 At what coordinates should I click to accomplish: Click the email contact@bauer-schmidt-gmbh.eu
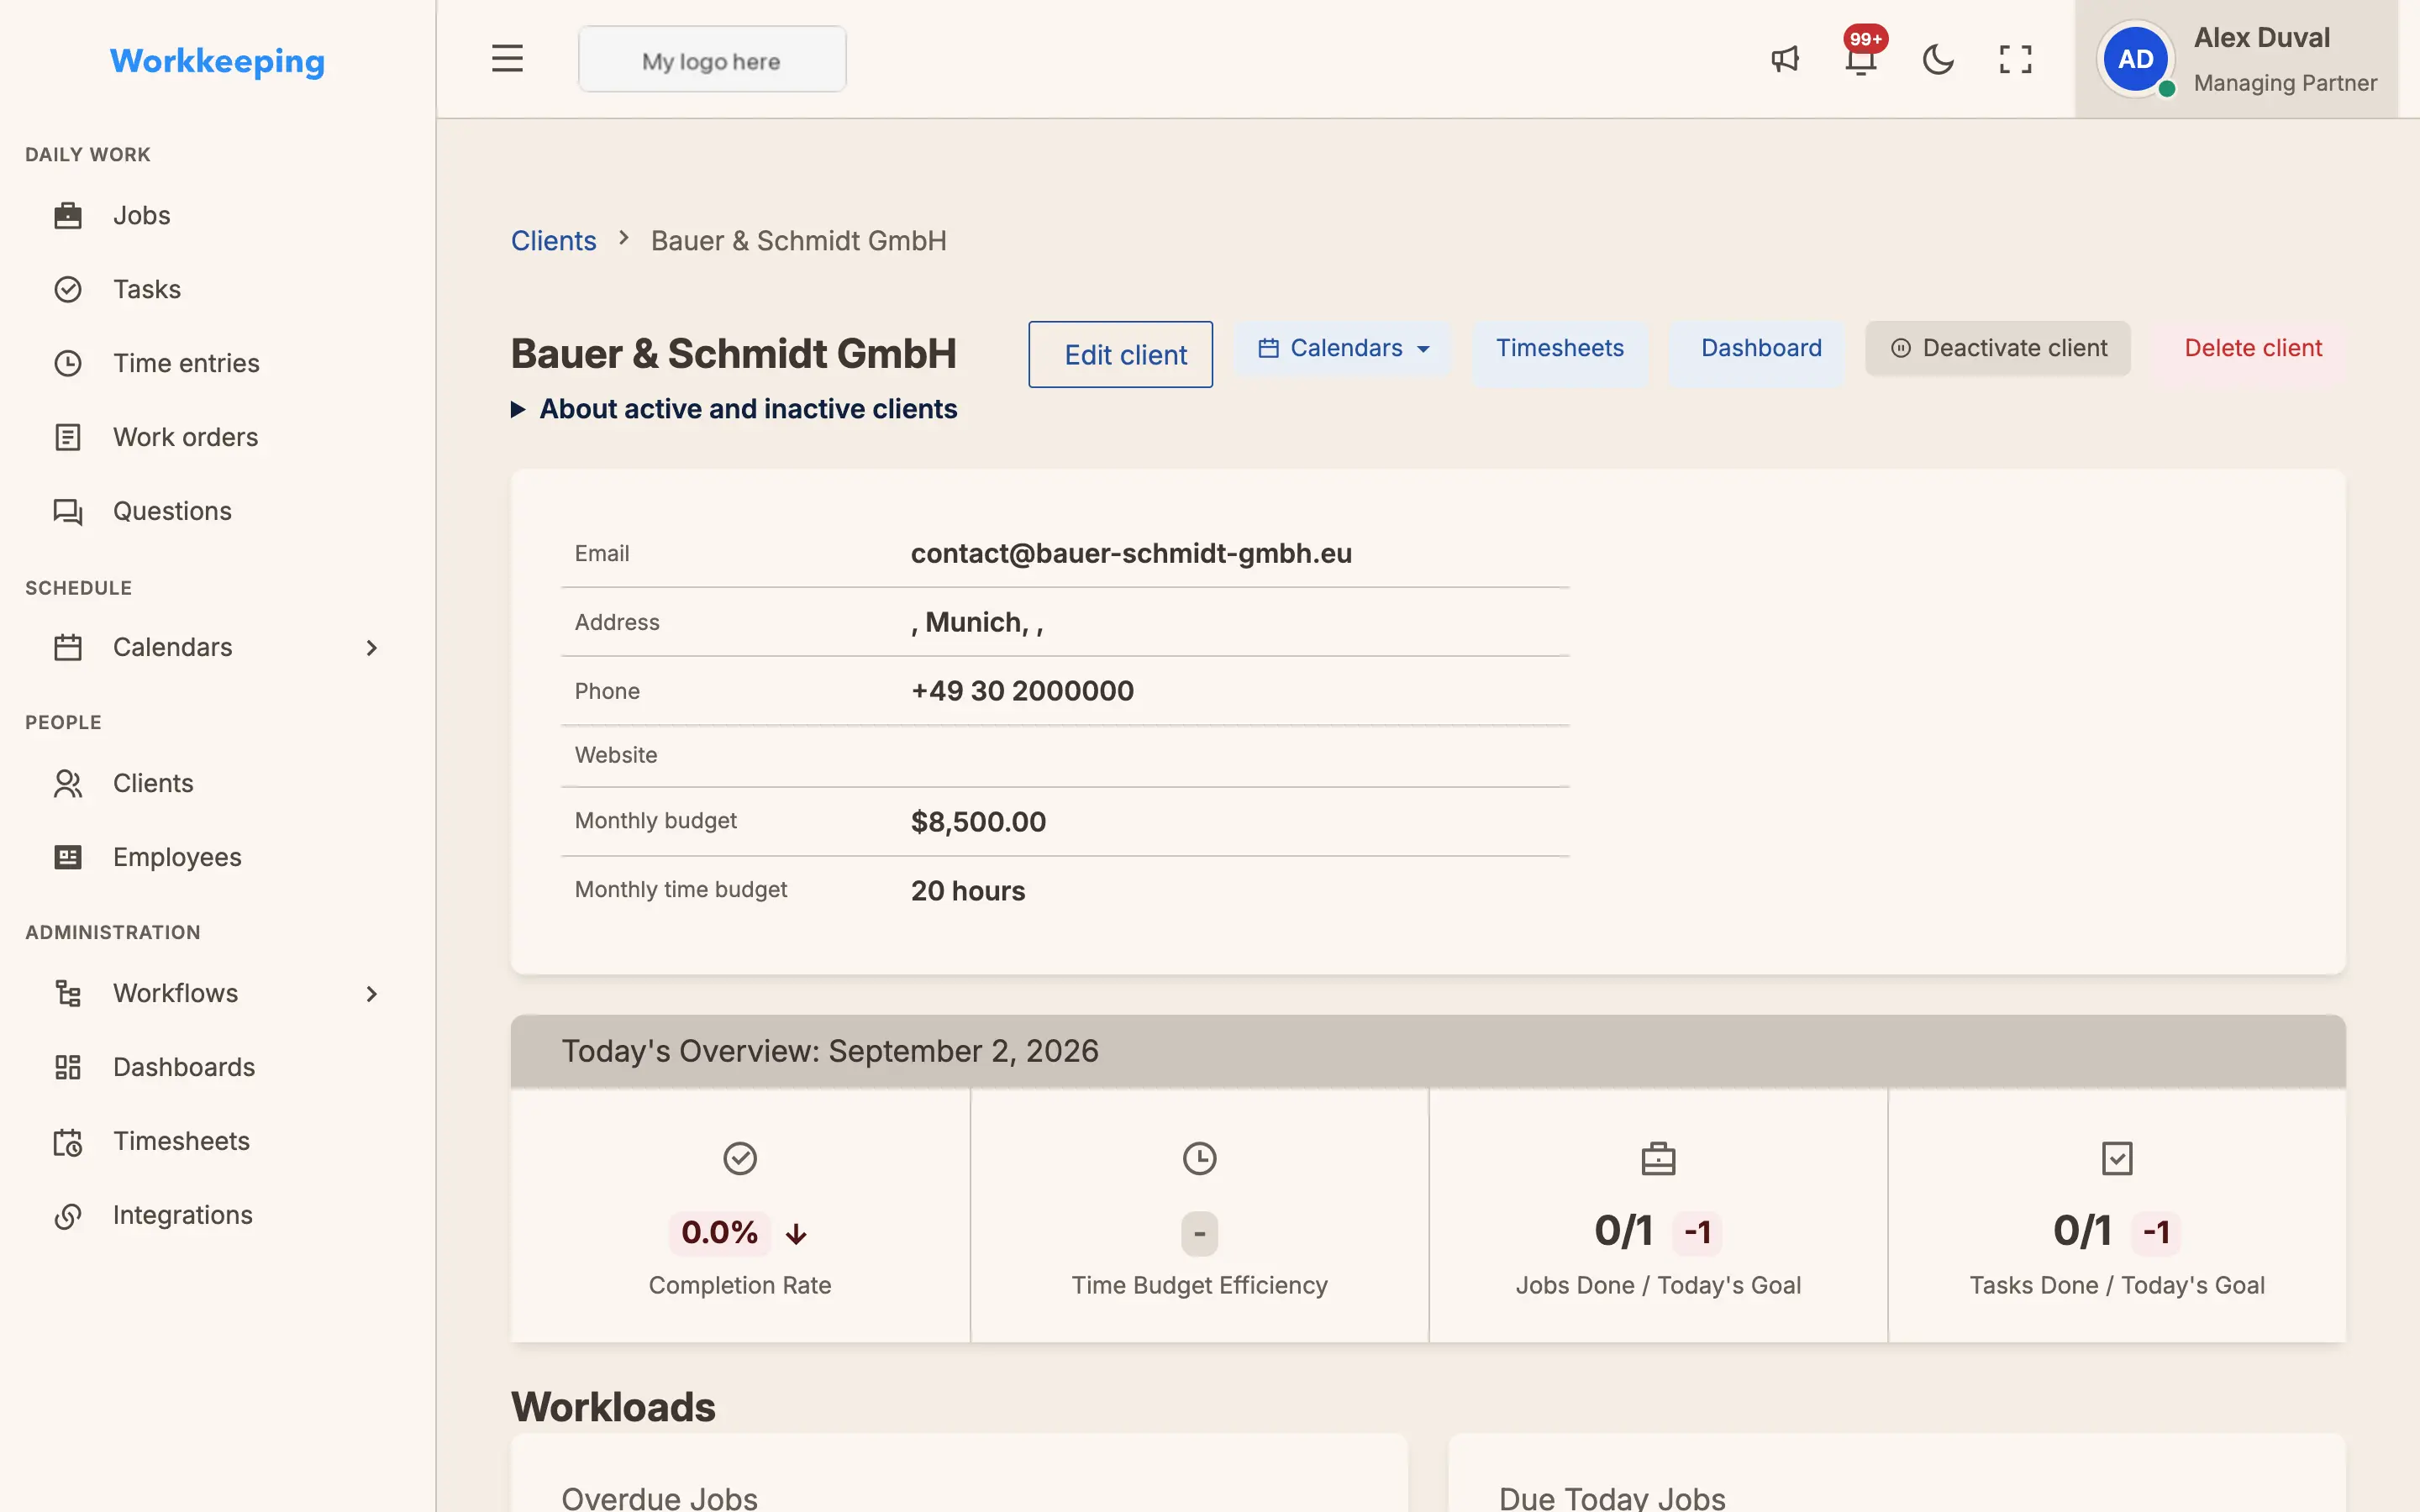[x=1131, y=553]
